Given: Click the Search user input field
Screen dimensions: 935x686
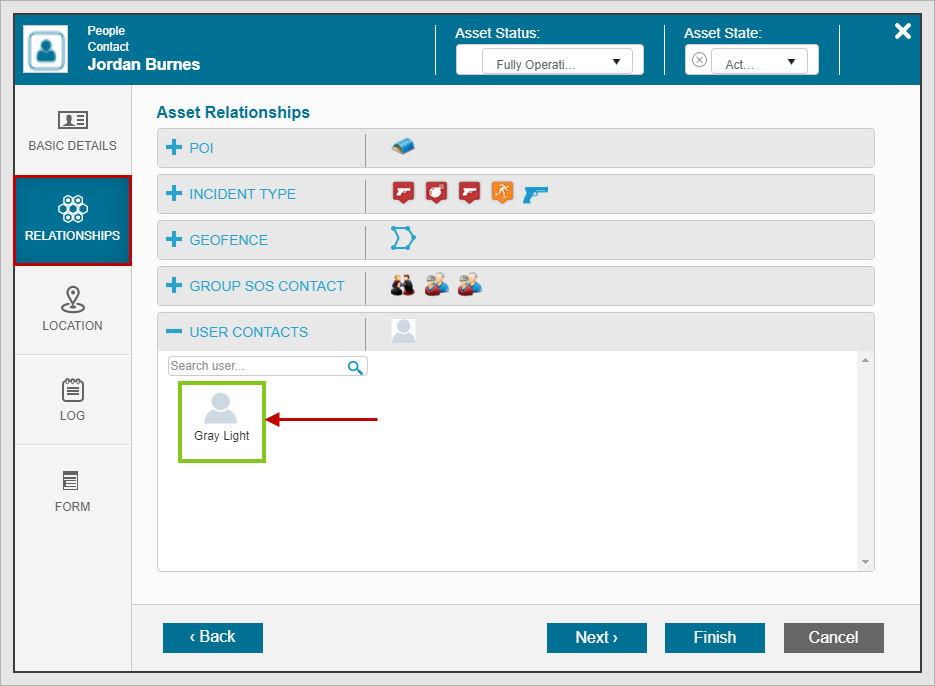Looking at the screenshot, I should click(257, 366).
